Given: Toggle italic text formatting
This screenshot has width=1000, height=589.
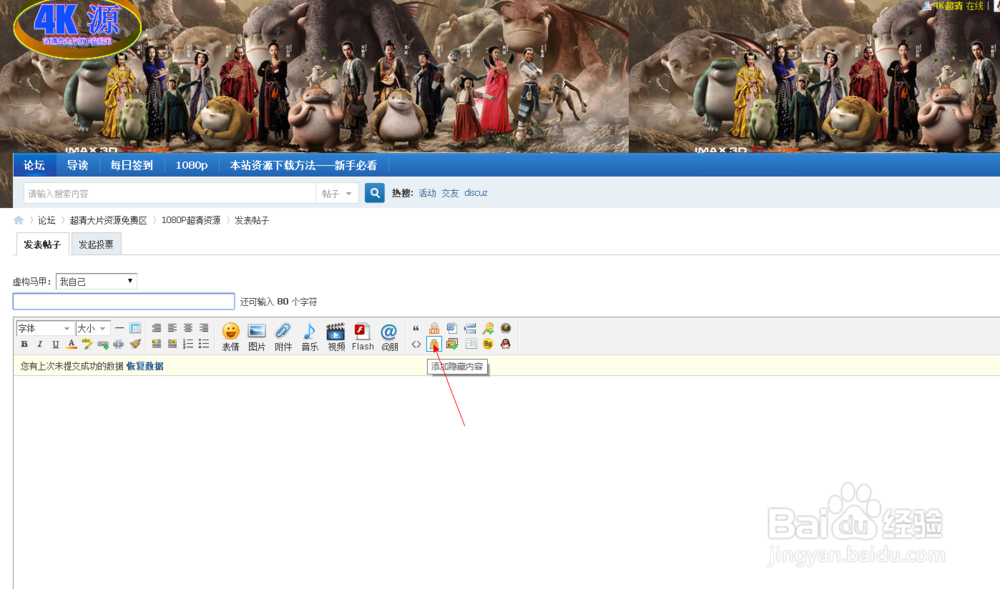Looking at the screenshot, I should tap(40, 344).
